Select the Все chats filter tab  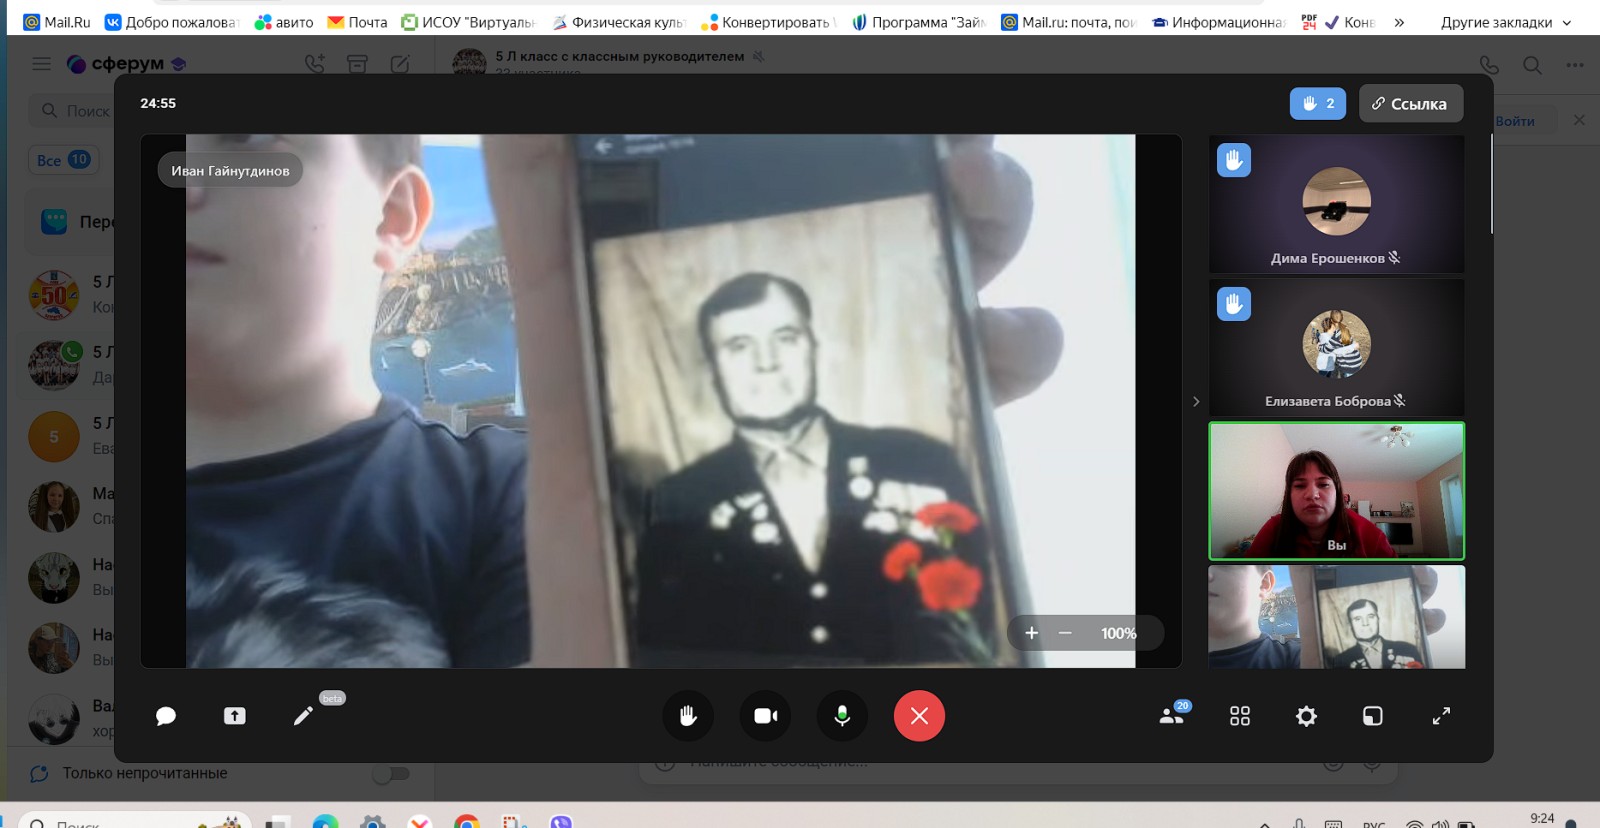pos(63,160)
